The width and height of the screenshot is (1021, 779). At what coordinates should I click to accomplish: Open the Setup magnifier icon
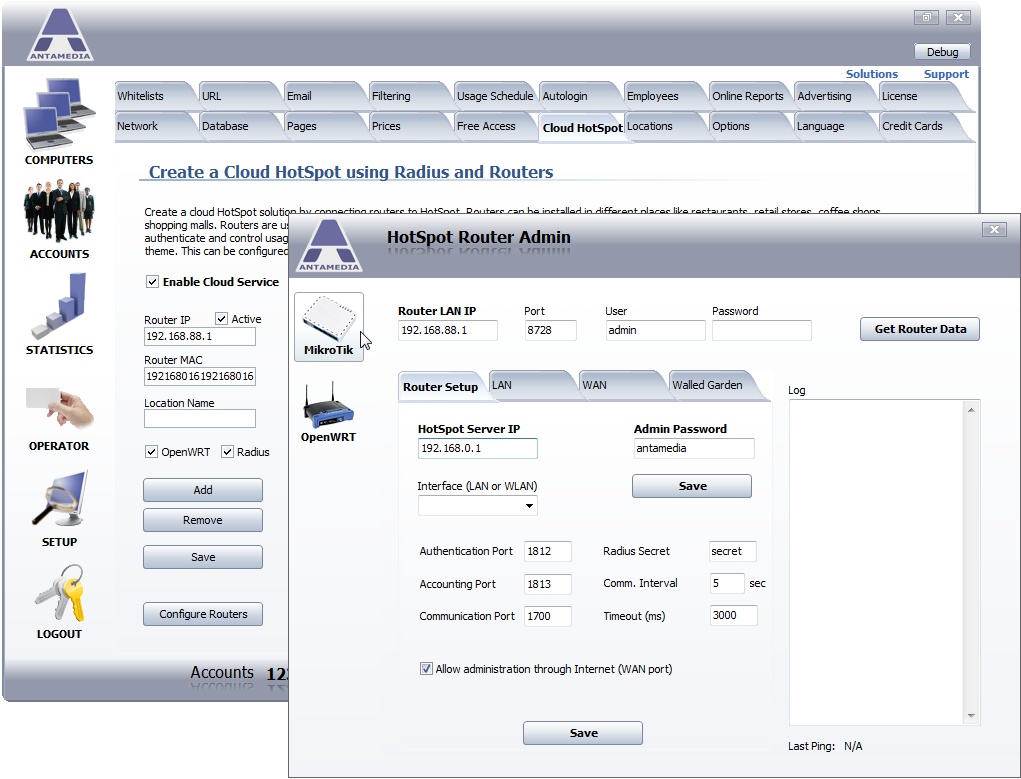[59, 498]
